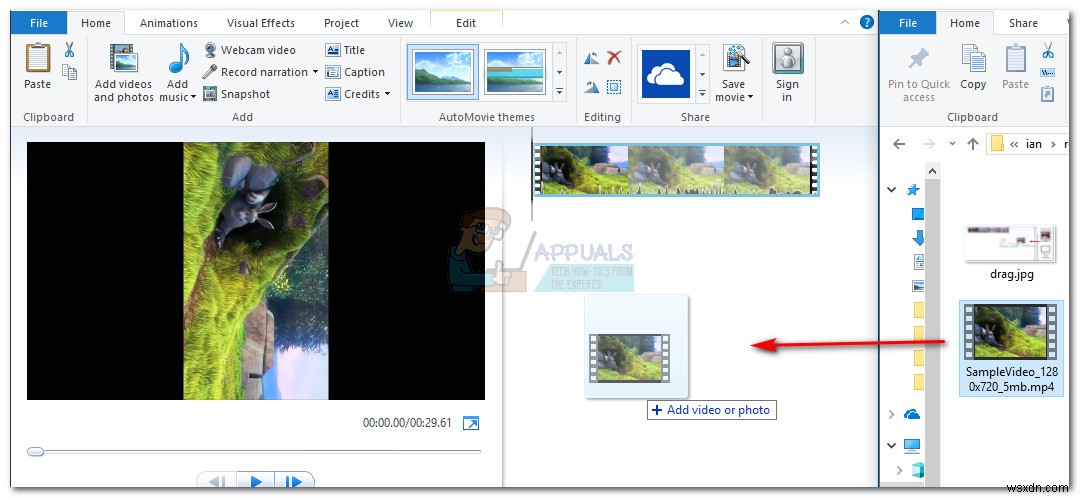Select SampleVideo_1280x720_5mb.mp4 in Explorer

click(1011, 348)
